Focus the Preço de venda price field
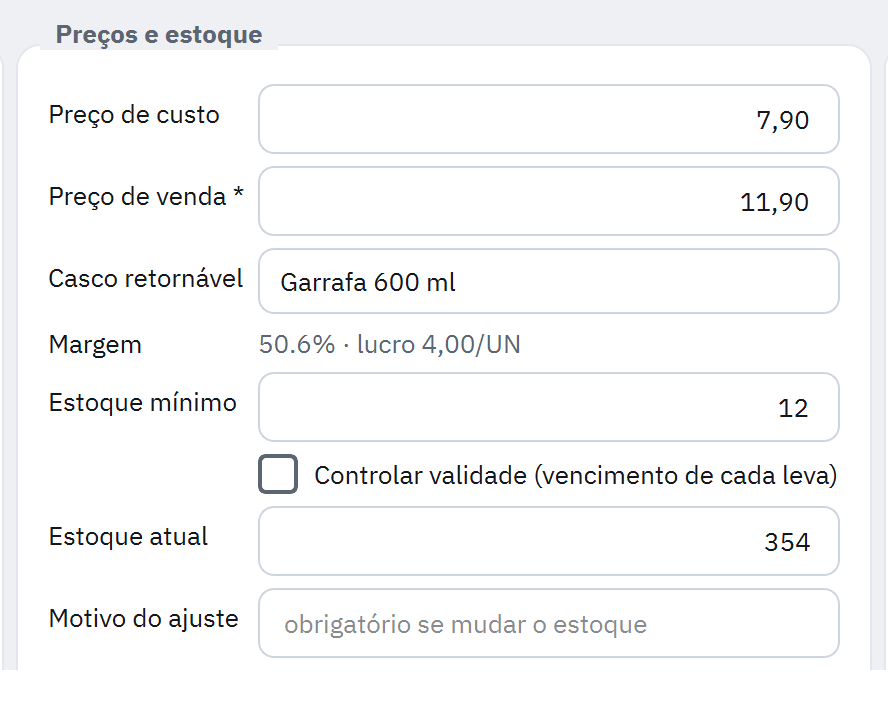888x712 pixels. click(548, 201)
